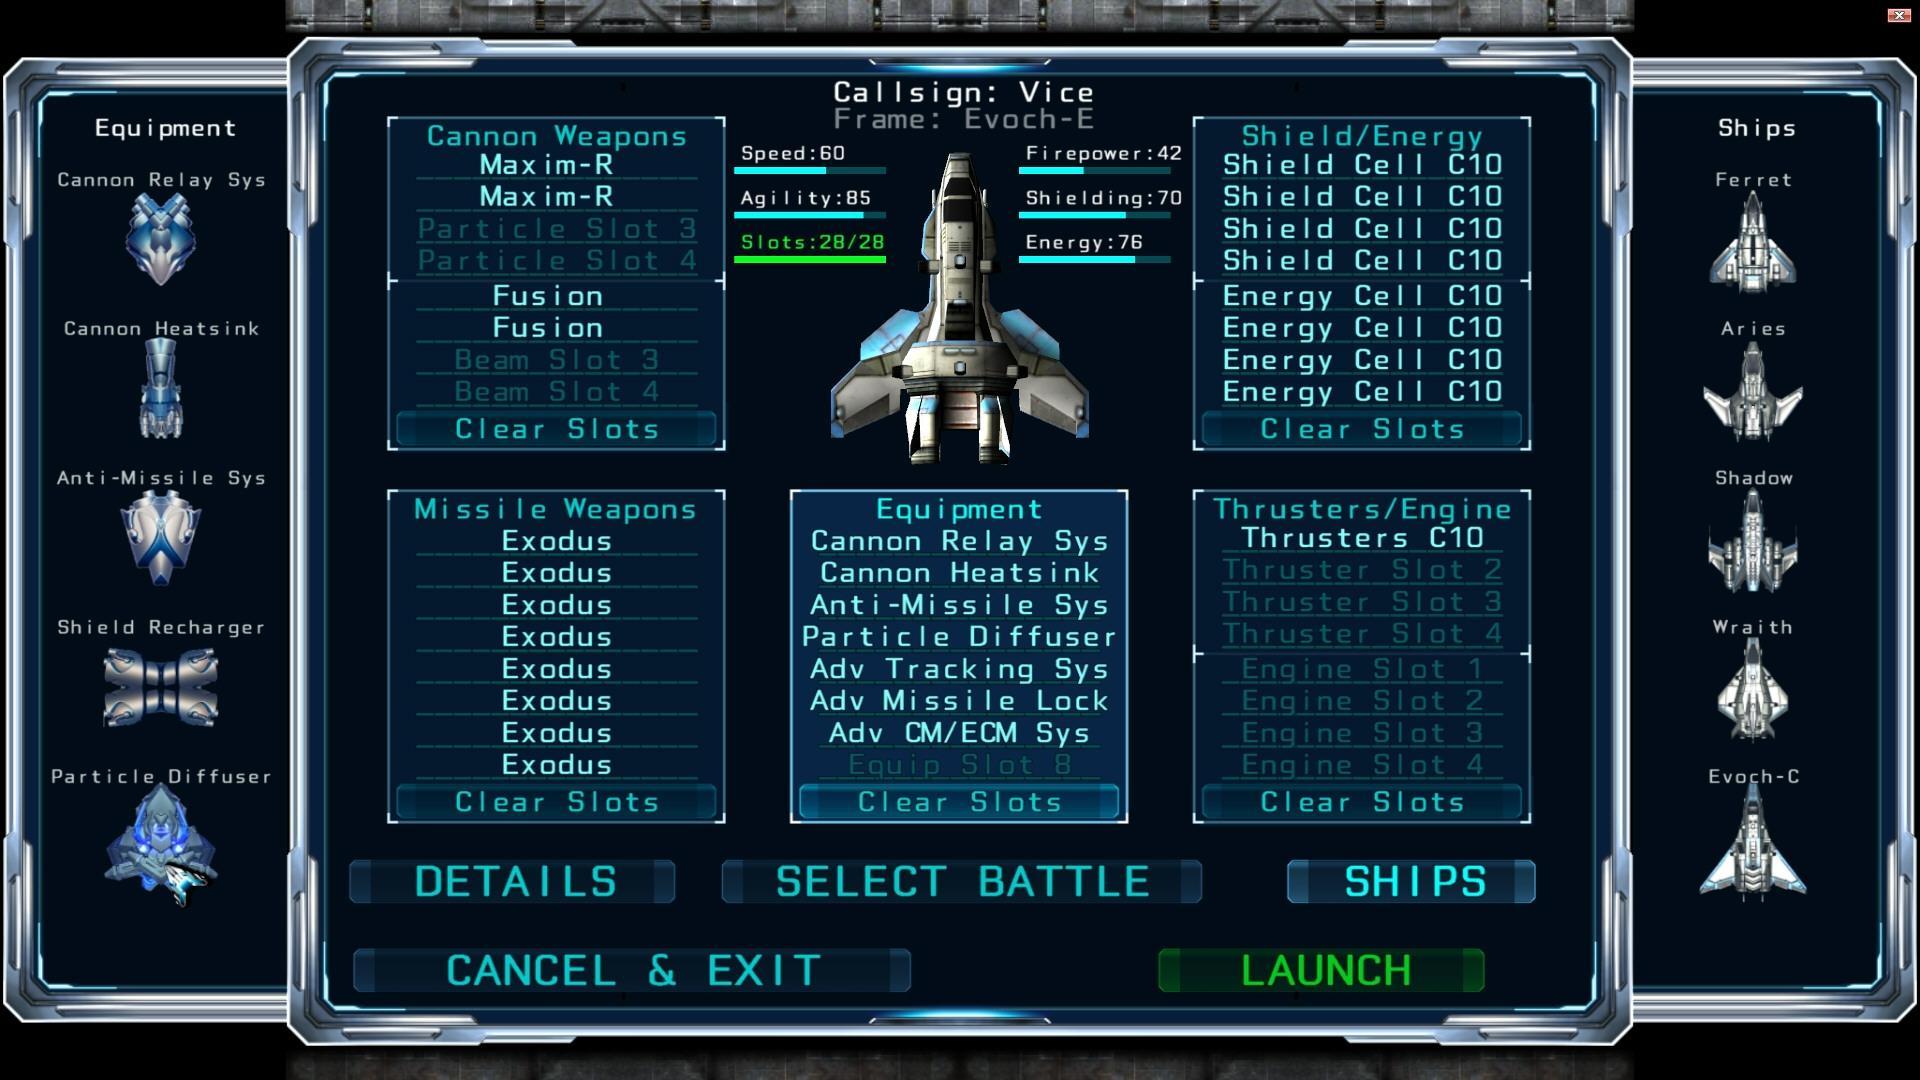Open the SELECT BATTLE menu

point(960,881)
